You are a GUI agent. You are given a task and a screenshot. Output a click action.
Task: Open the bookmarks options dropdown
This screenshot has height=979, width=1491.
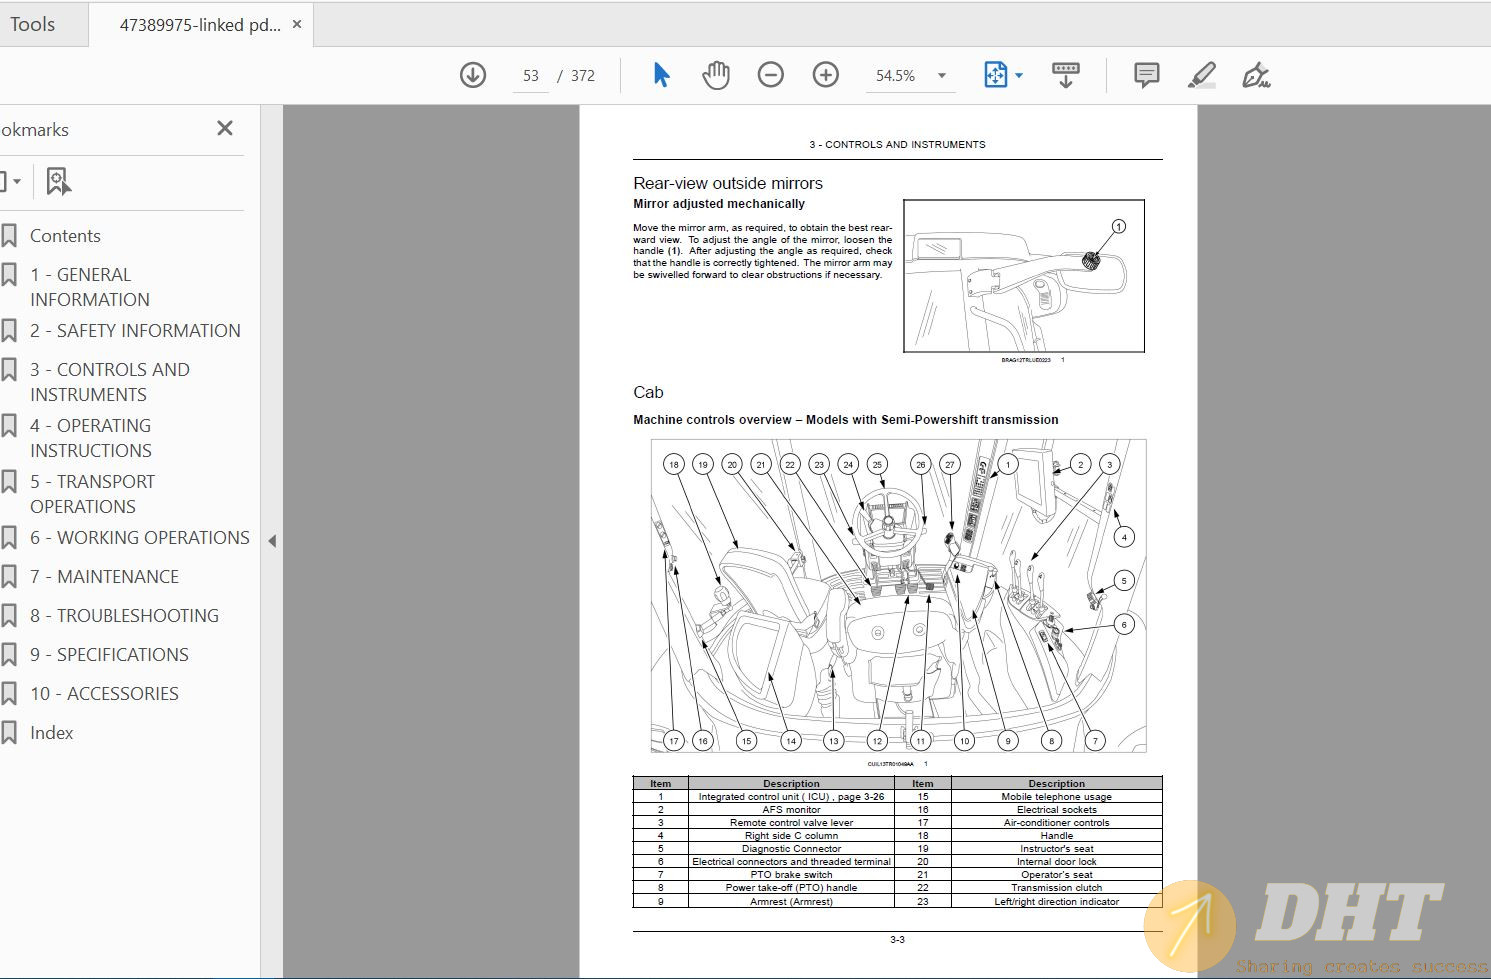click(x=11, y=182)
